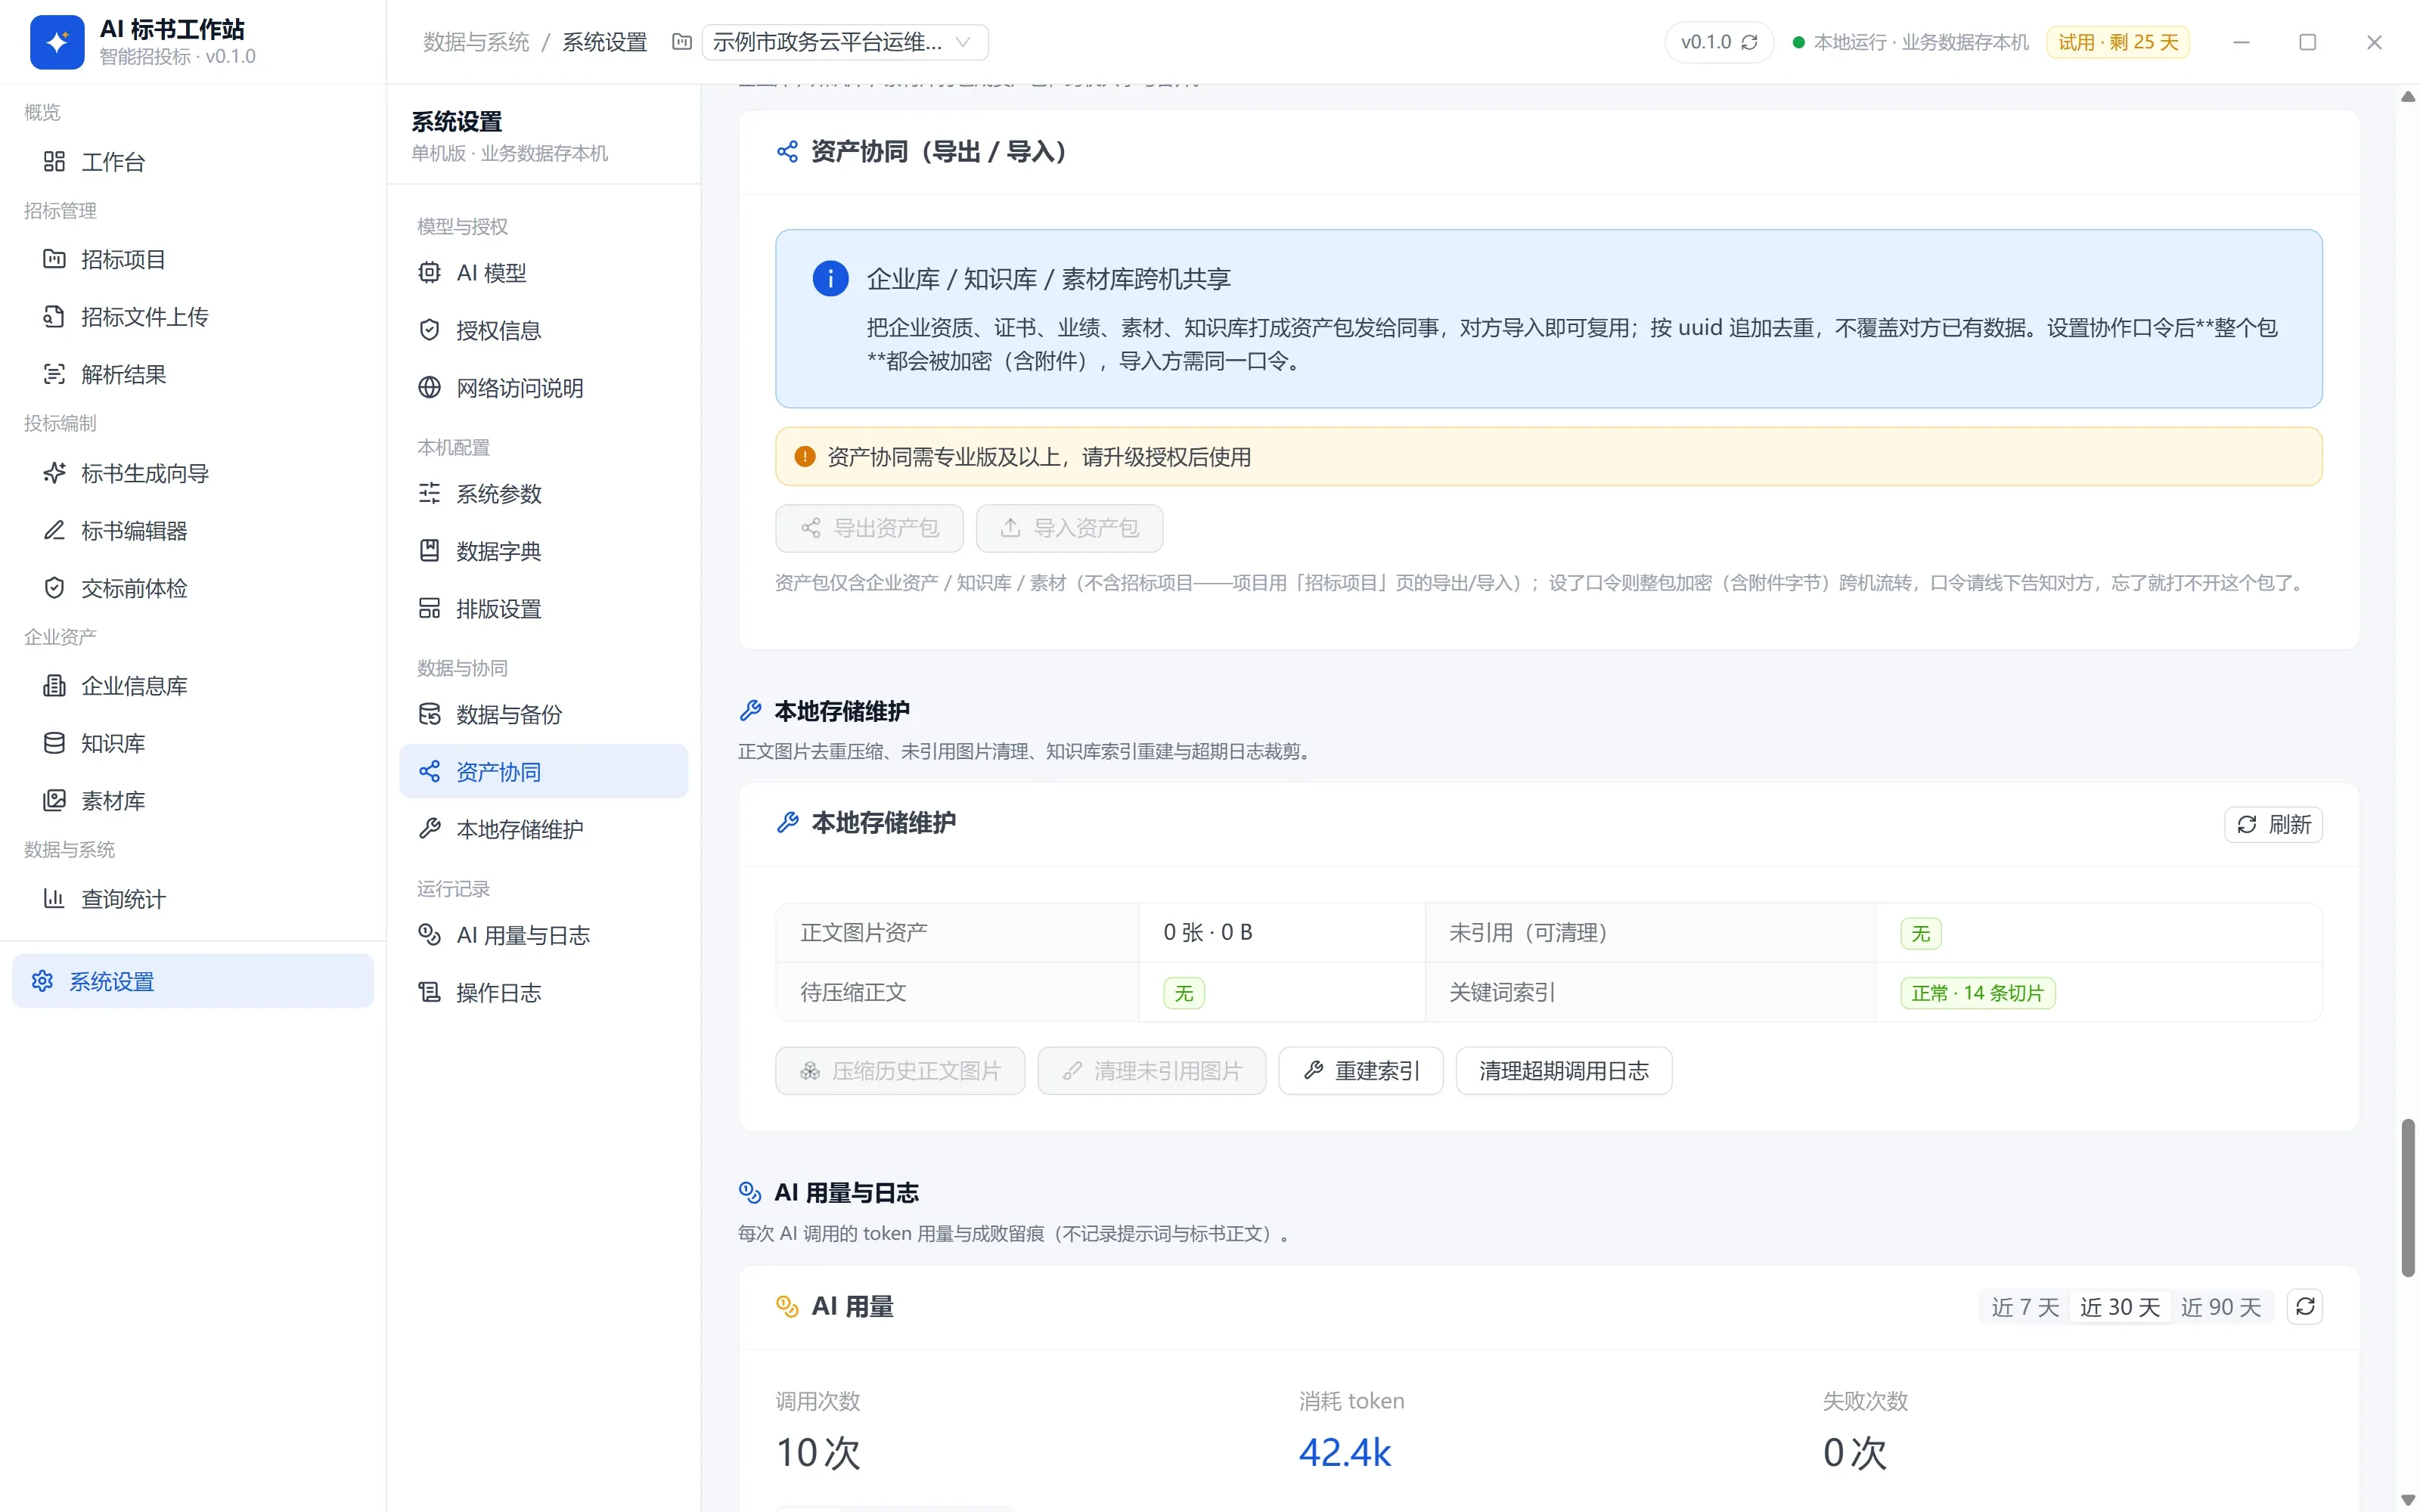Click the 导出资产包 button

click(x=869, y=528)
